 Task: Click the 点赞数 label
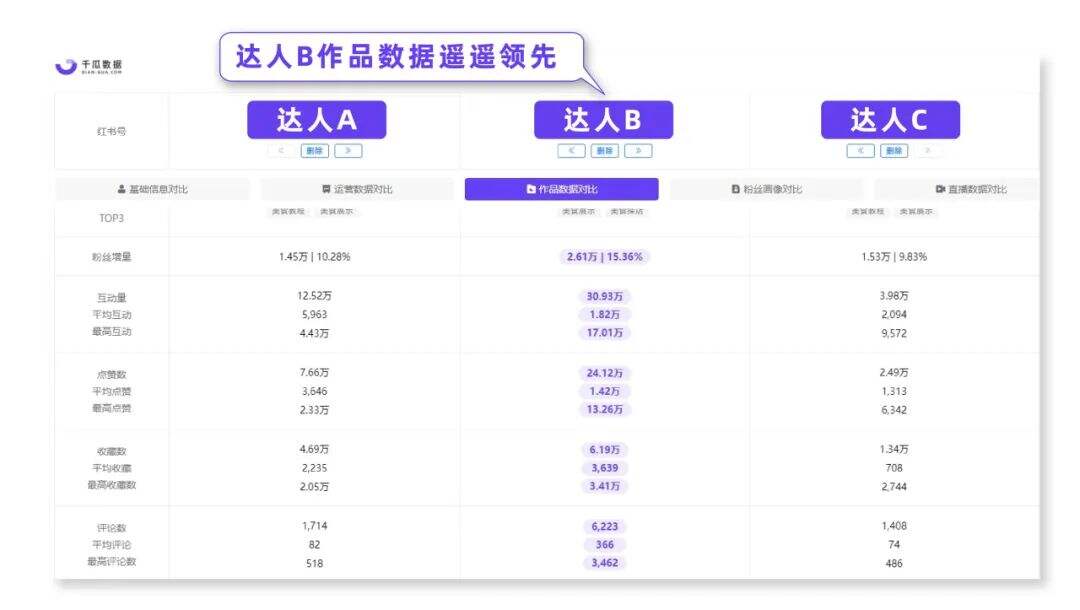(x=112, y=375)
